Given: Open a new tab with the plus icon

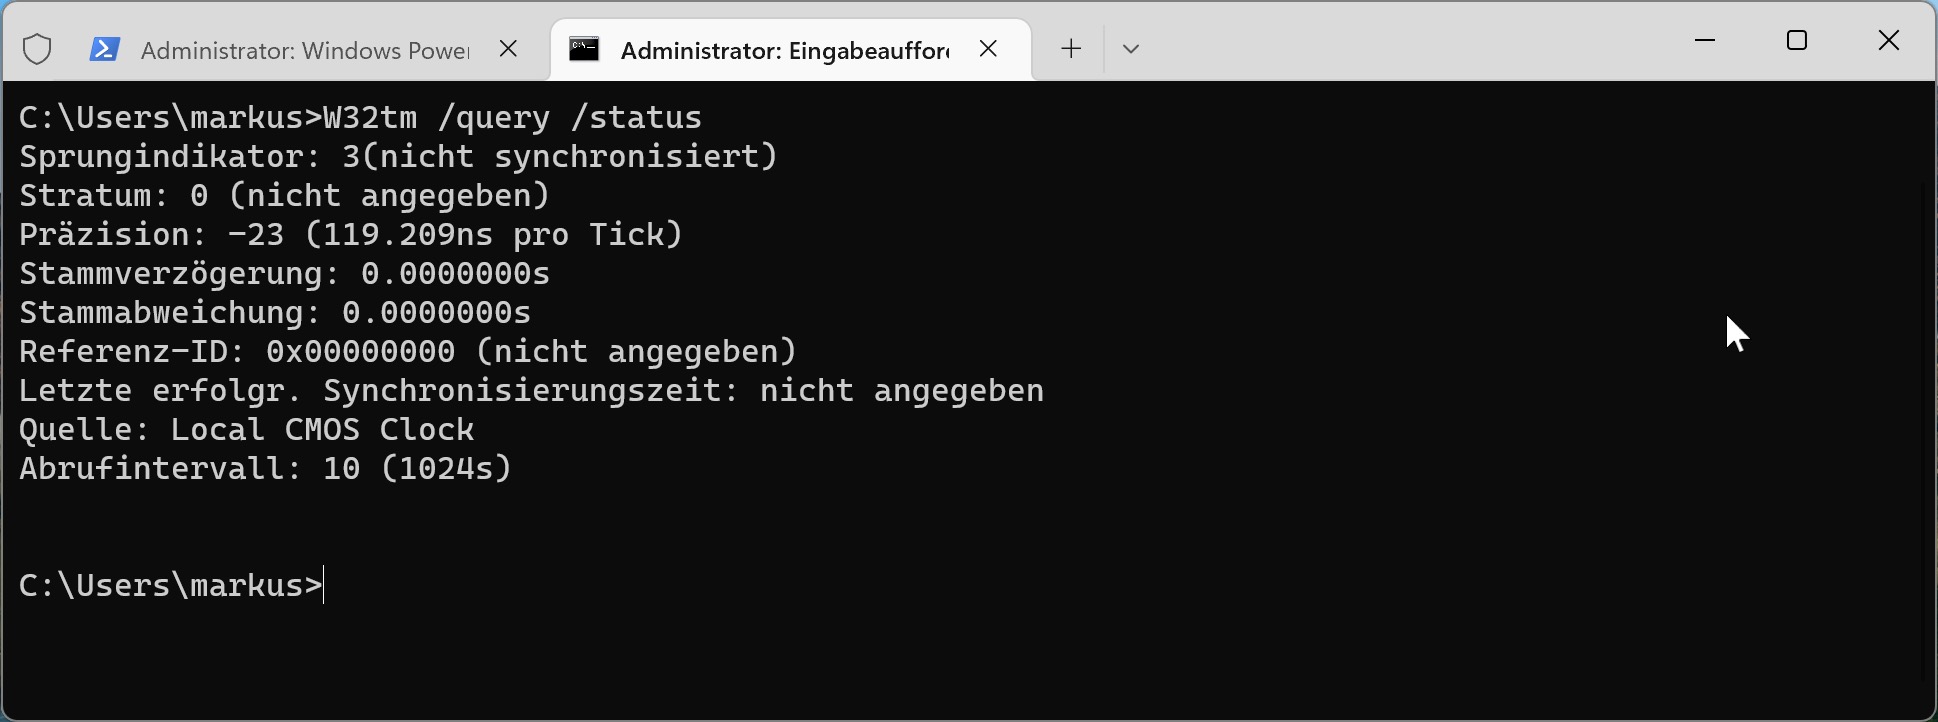Looking at the screenshot, I should (1069, 47).
